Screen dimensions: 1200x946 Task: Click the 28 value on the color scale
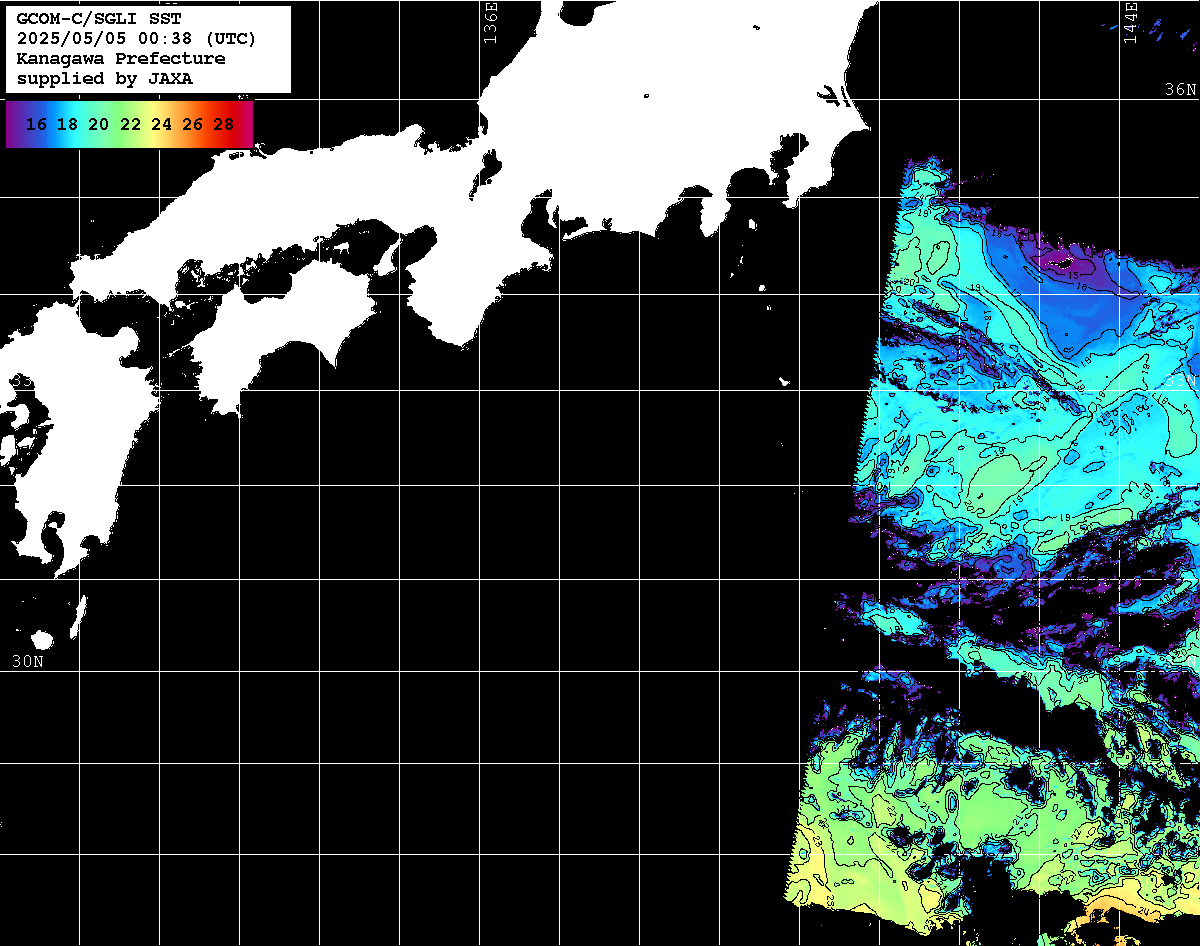[224, 125]
